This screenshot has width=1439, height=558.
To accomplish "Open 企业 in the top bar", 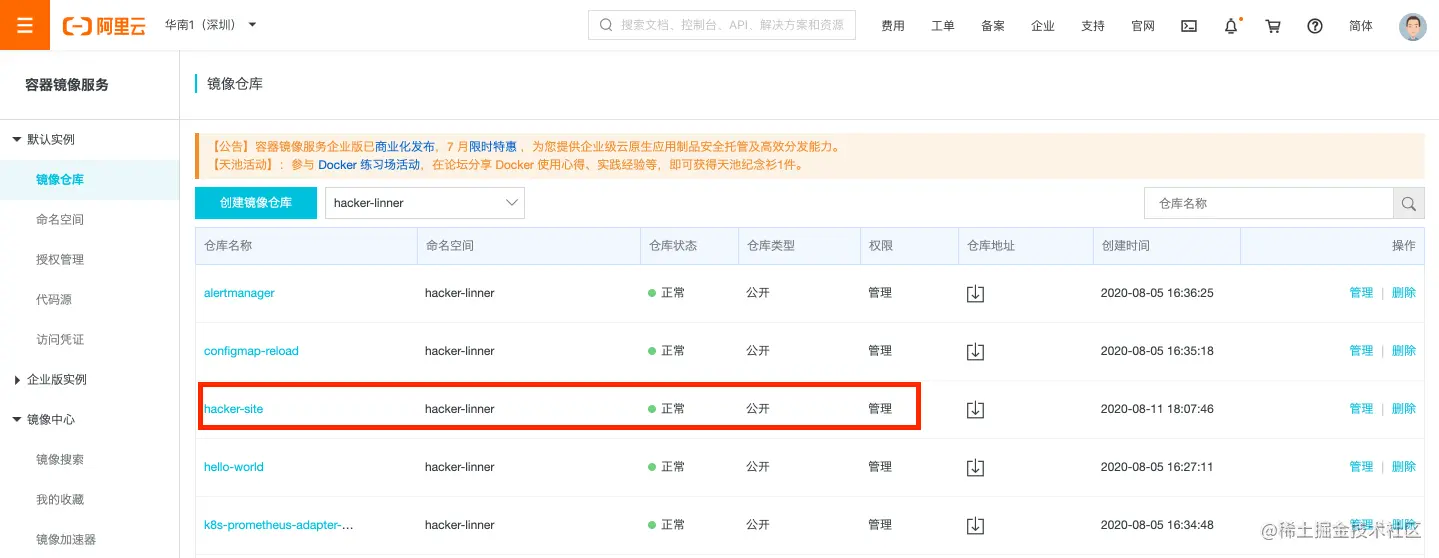I will (1043, 26).
